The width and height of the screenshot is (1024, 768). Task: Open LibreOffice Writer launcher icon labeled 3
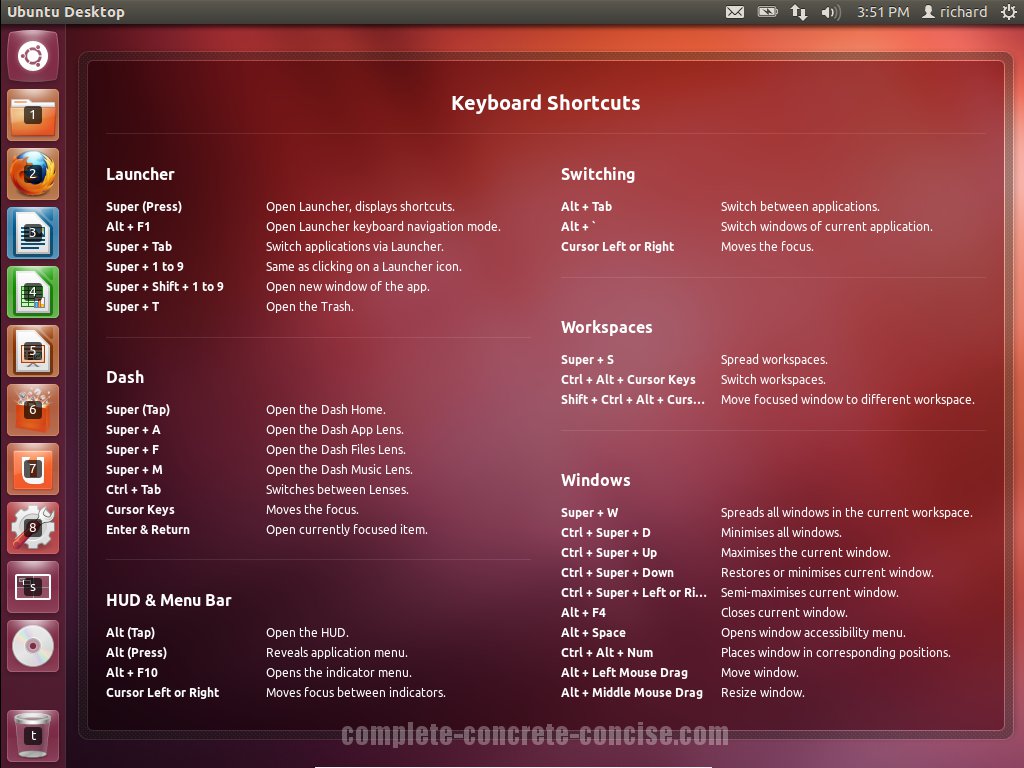pyautogui.click(x=33, y=233)
